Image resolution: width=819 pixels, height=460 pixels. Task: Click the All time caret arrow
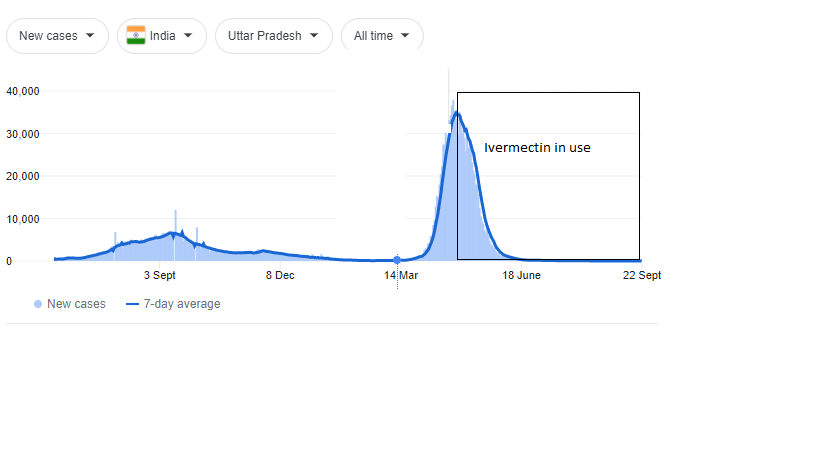405,36
